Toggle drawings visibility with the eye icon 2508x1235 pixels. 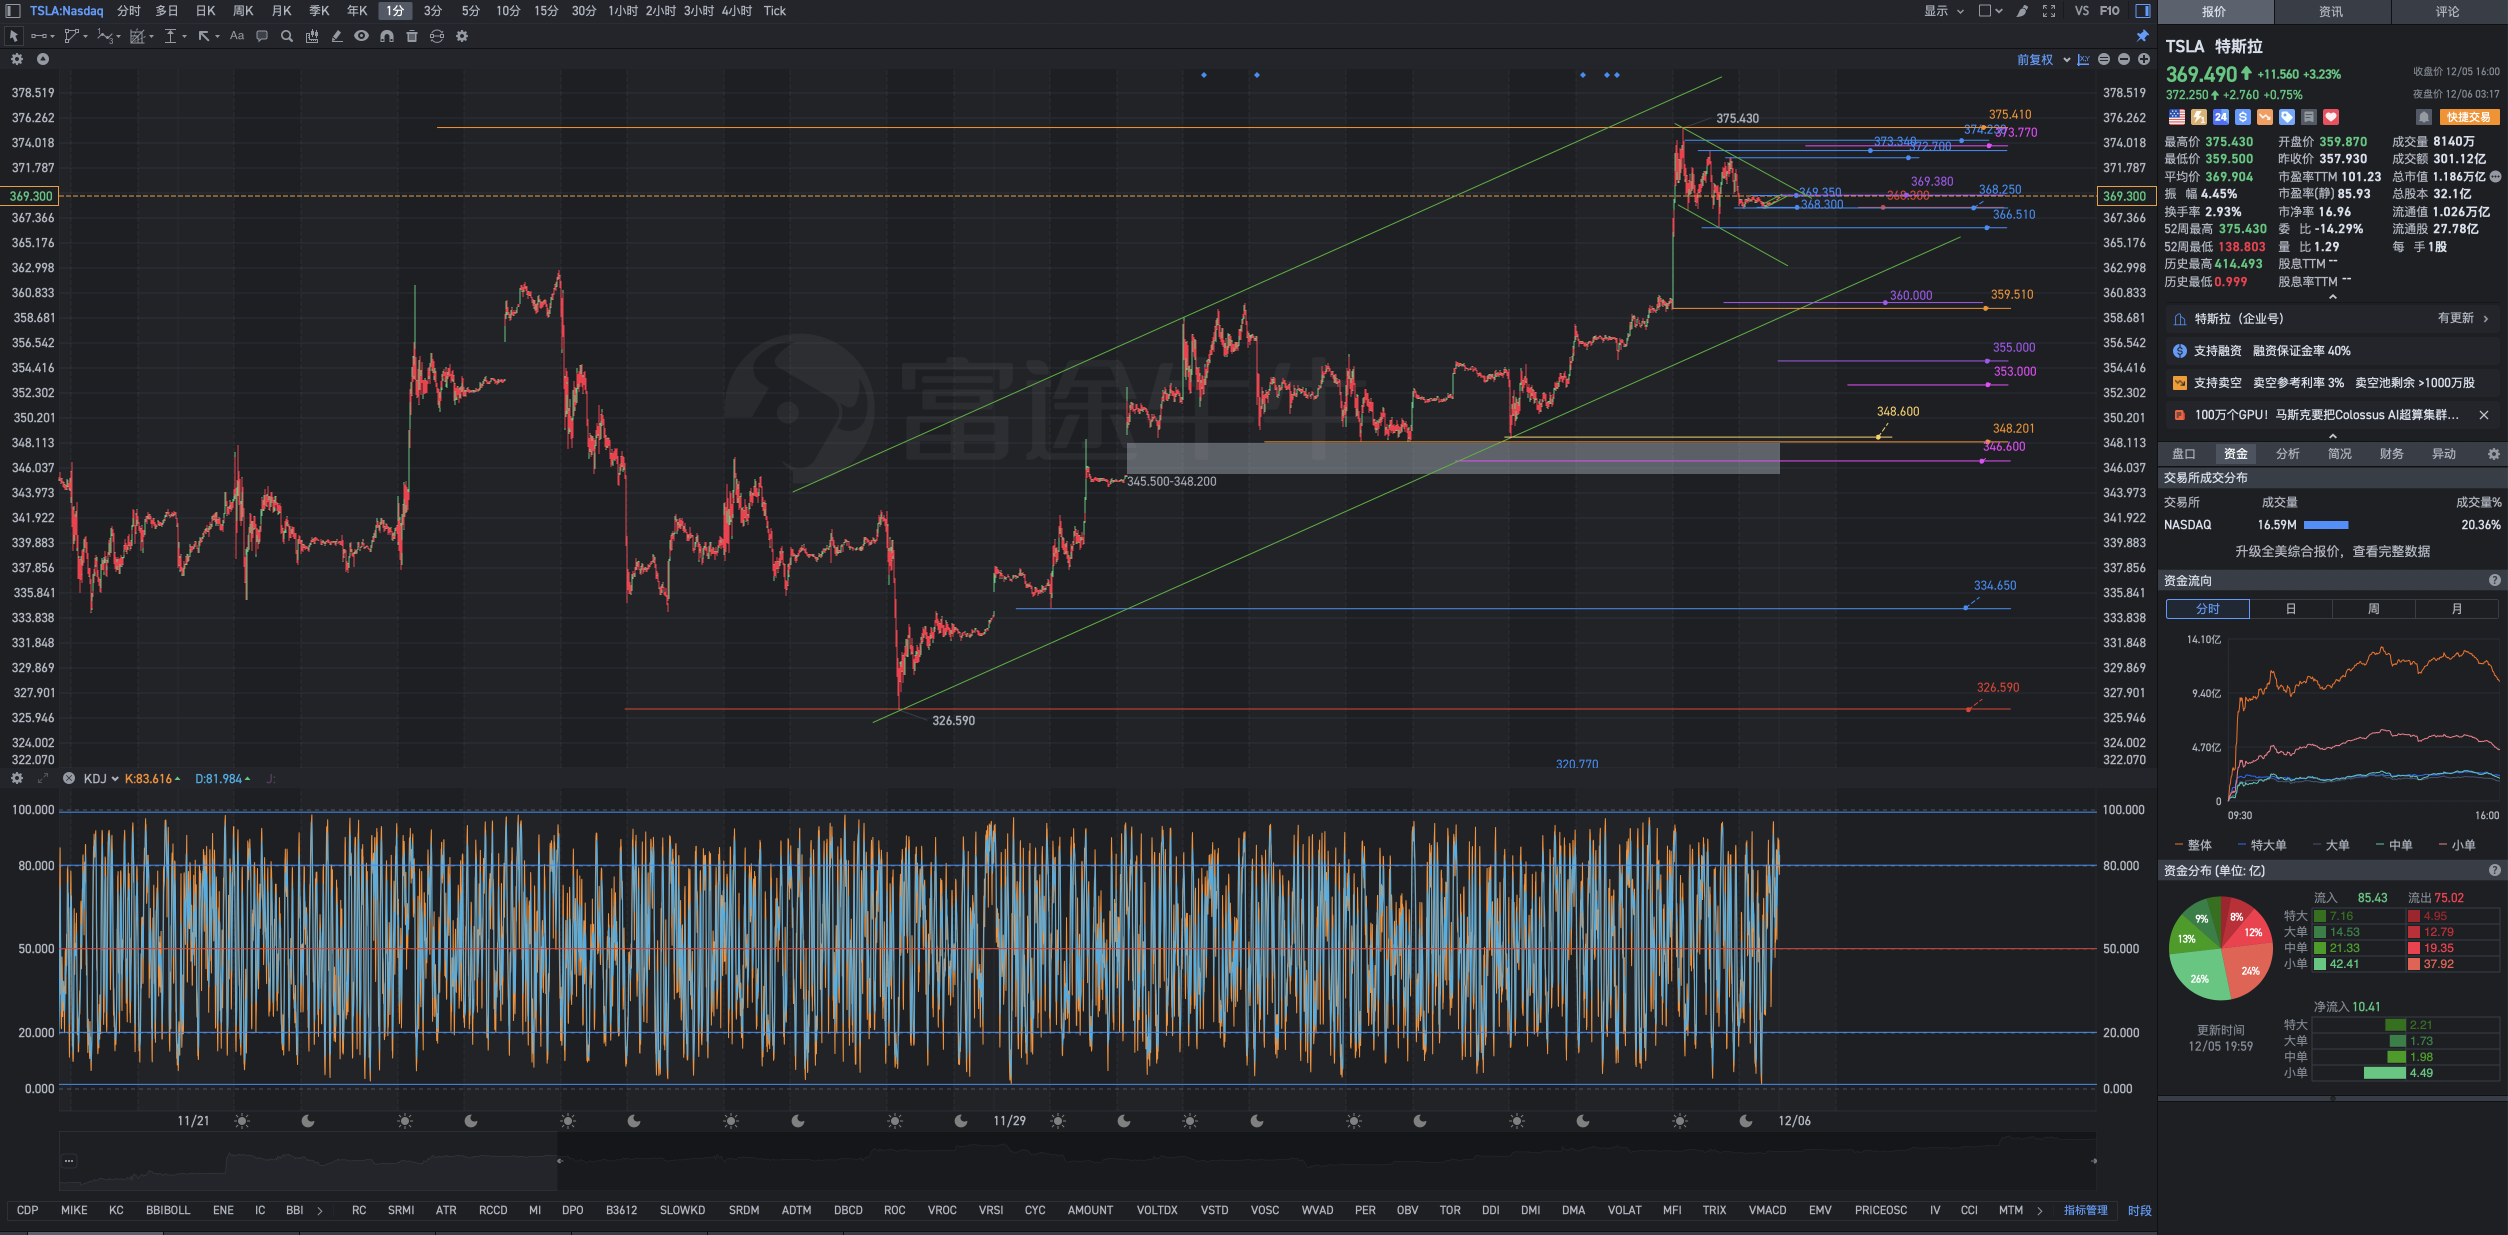tap(361, 36)
